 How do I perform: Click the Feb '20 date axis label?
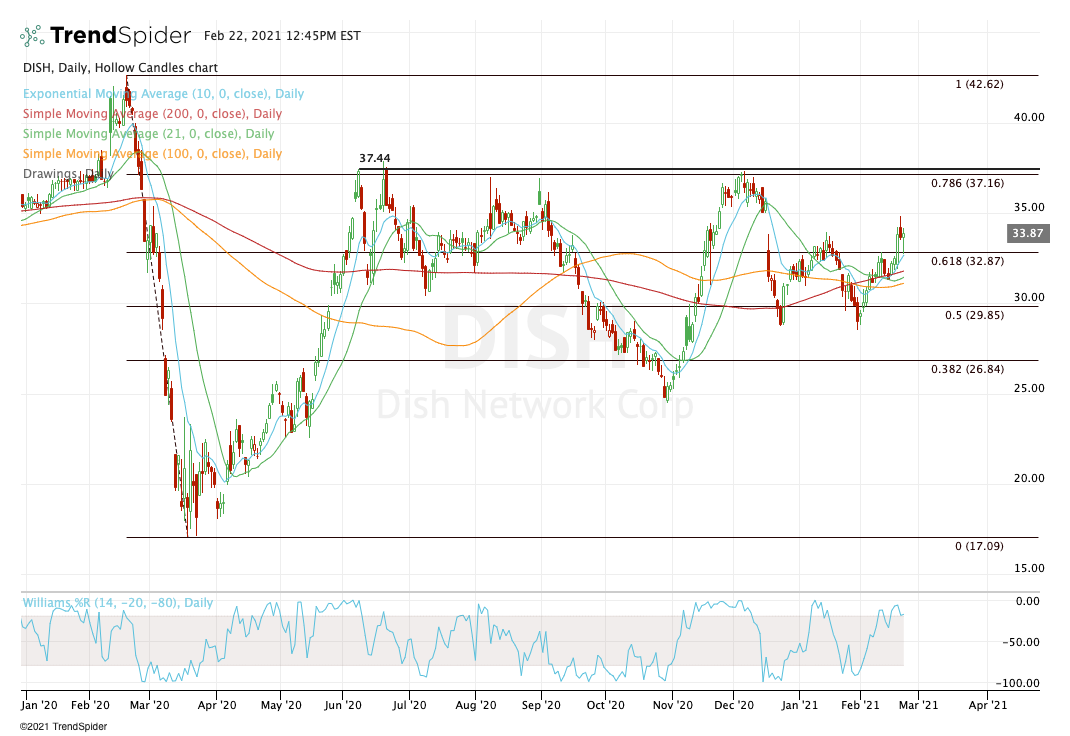[x=90, y=705]
